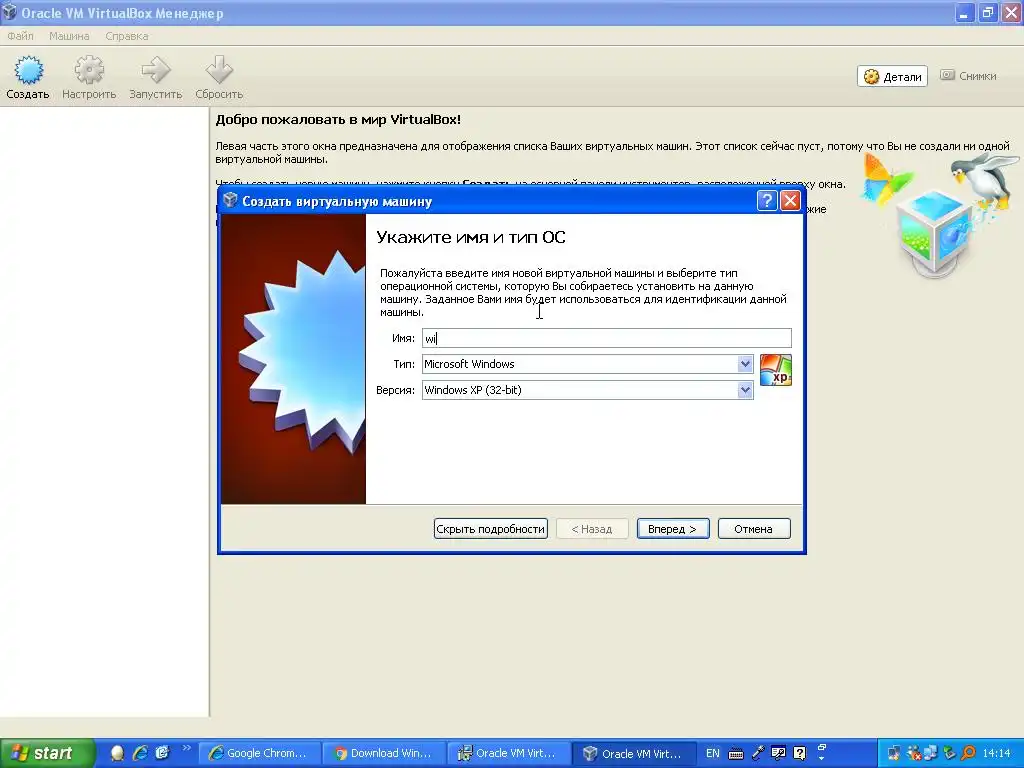Image resolution: width=1024 pixels, height=768 pixels.
Task: Click the microphone/pen tool icon in language bar
Action: [758, 753]
